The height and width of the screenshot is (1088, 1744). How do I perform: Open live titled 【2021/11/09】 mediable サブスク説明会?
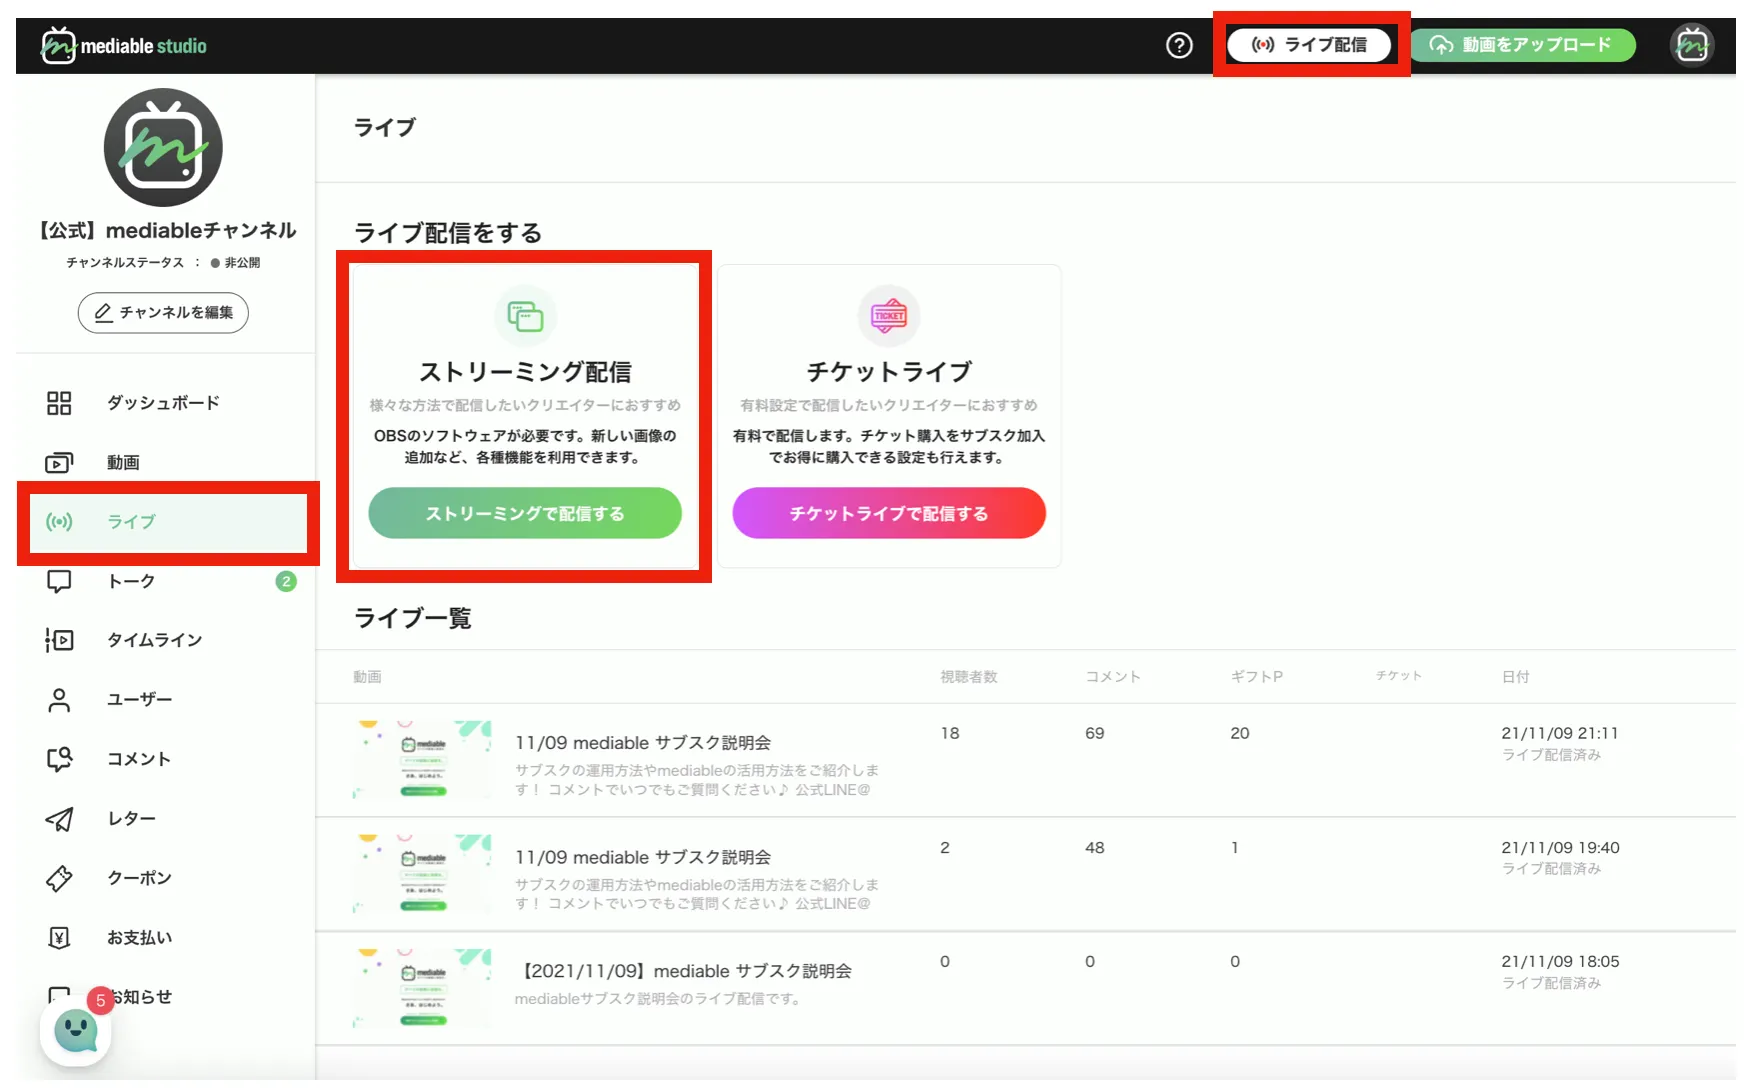tap(686, 971)
